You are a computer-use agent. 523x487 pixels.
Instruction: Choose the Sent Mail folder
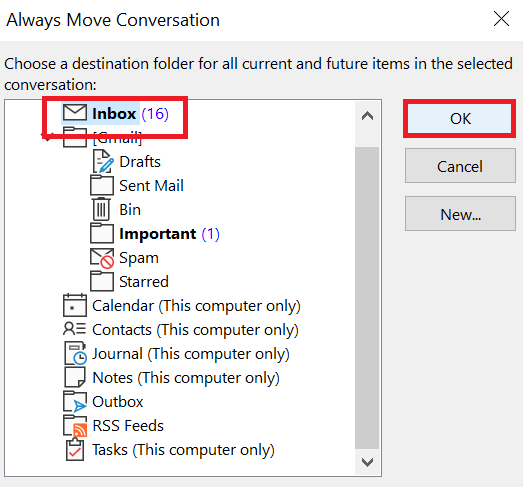[151, 186]
